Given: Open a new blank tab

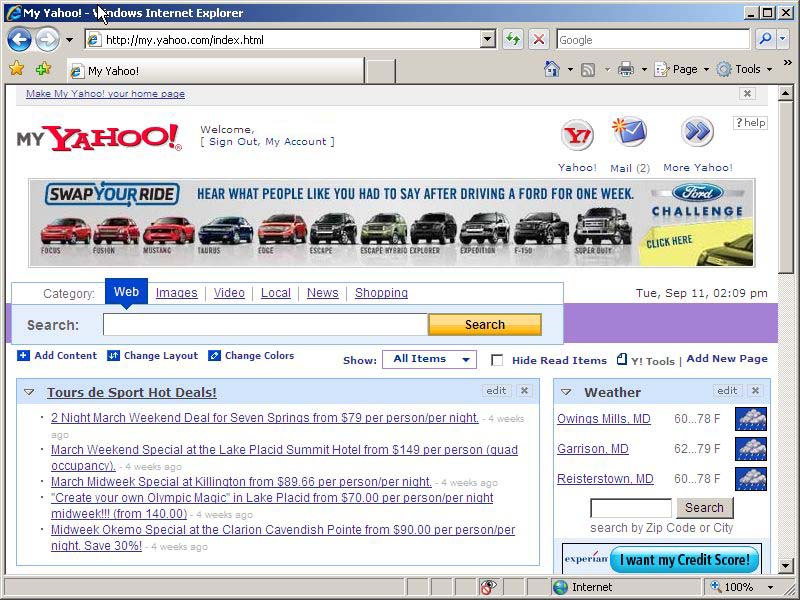Looking at the screenshot, I should (381, 70).
